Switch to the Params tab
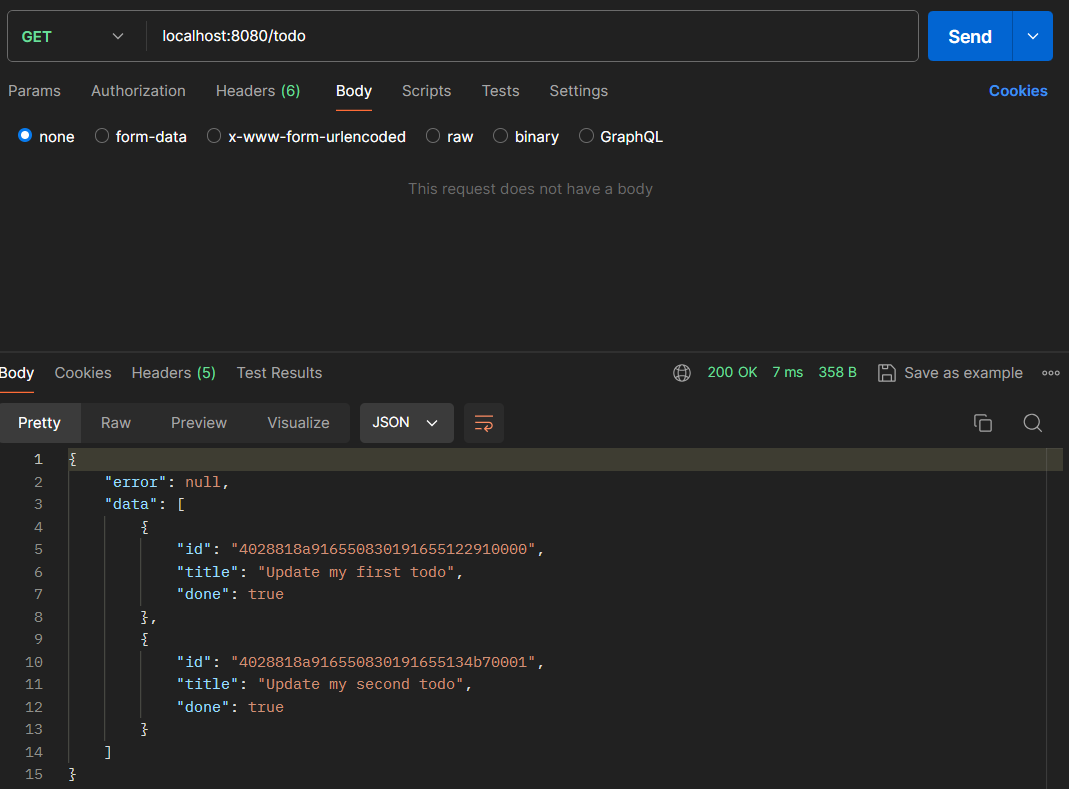 (34, 91)
